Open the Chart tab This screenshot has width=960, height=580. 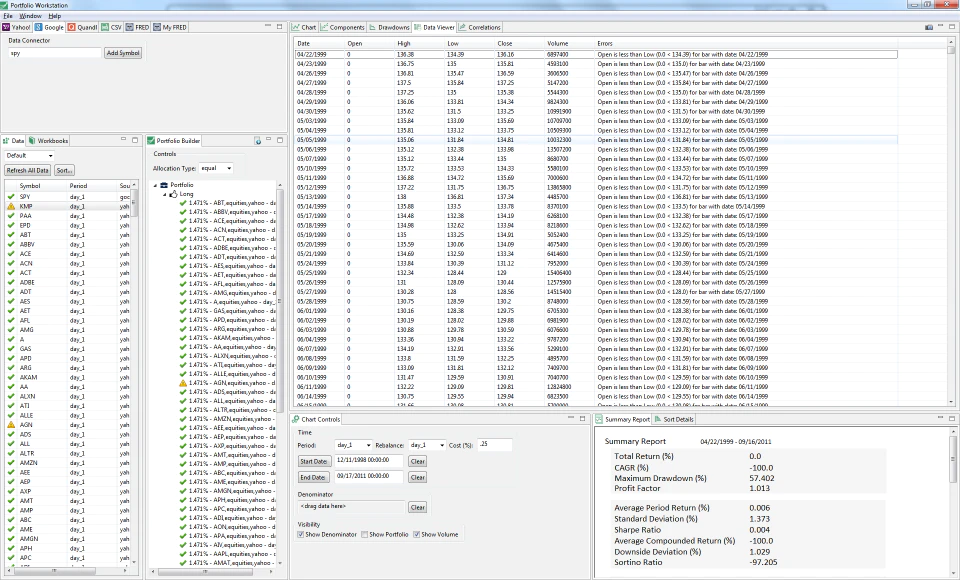coord(304,28)
